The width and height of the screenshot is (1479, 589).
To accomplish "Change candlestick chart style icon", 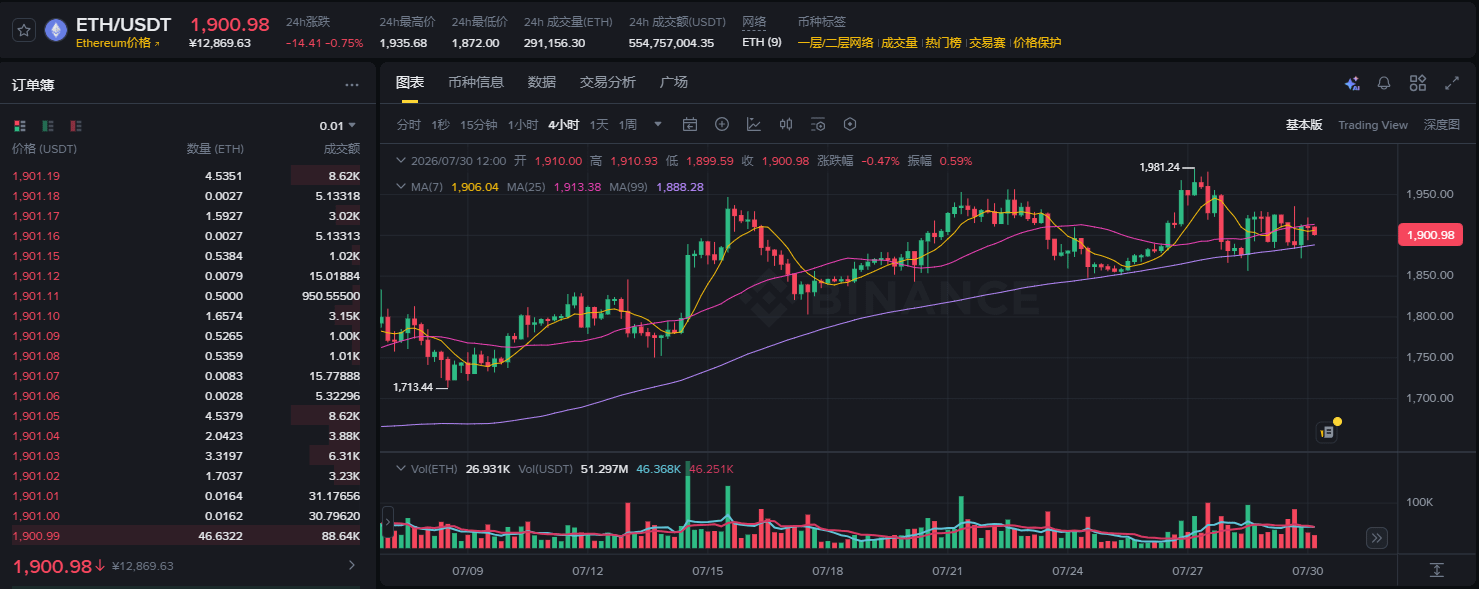I will [x=786, y=125].
